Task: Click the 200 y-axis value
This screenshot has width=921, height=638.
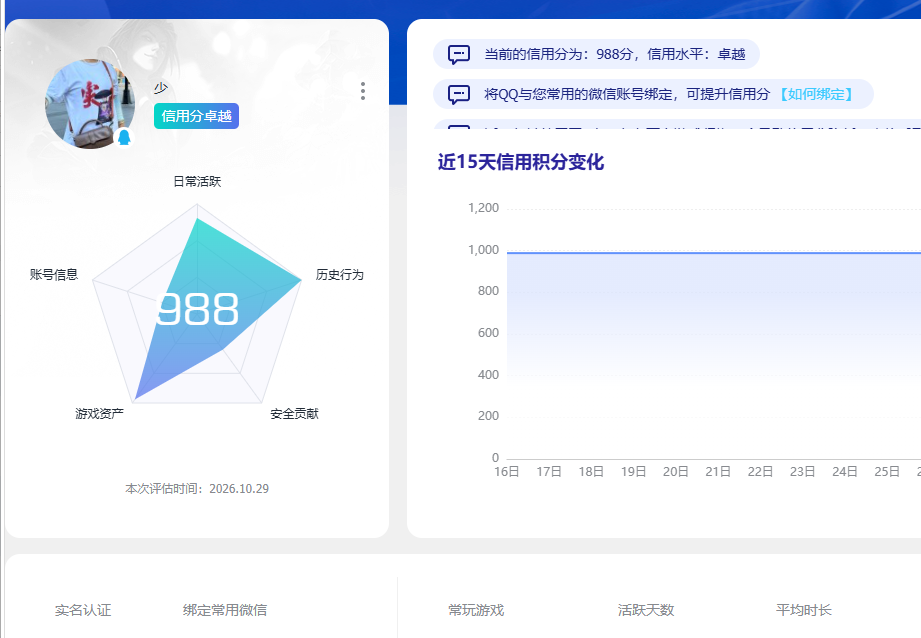Action: click(x=488, y=416)
